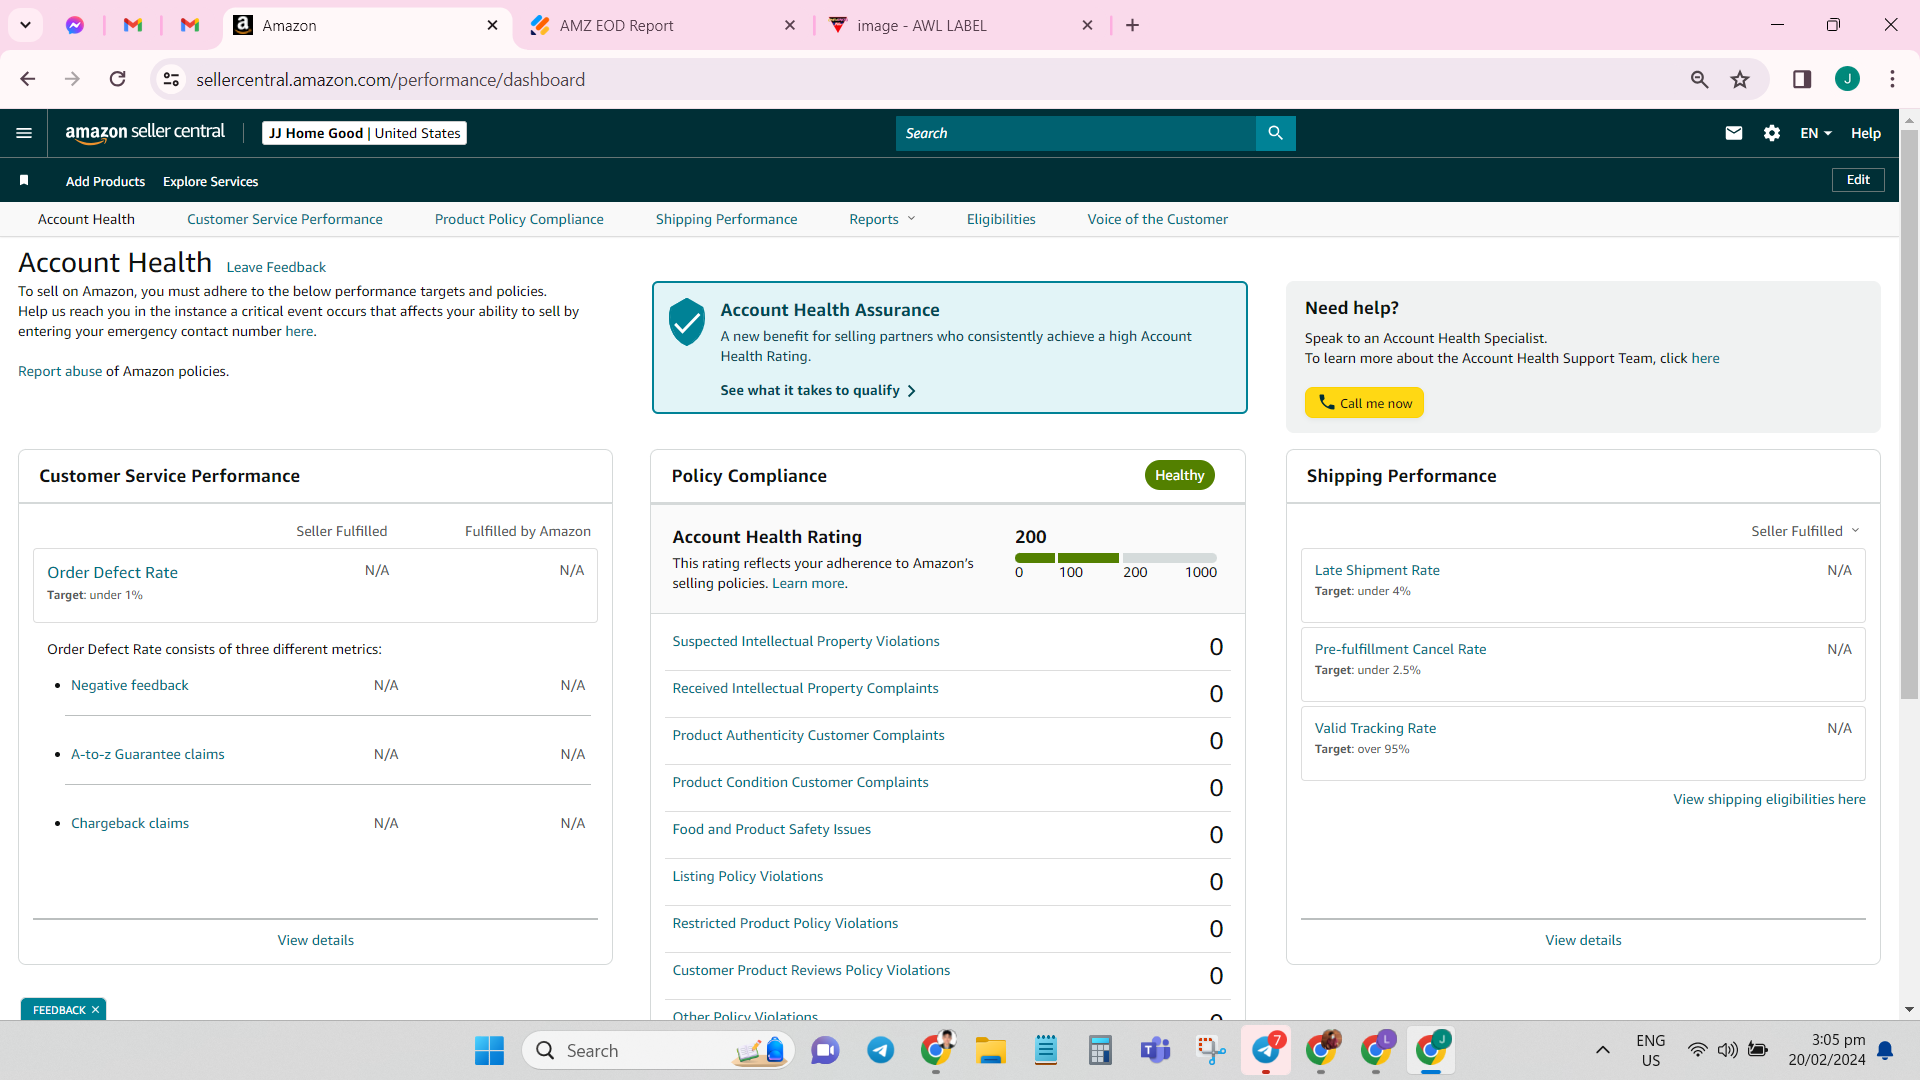Image resolution: width=1920 pixels, height=1080 pixels.
Task: Open Listing Policy Violations link
Action: coord(748,876)
